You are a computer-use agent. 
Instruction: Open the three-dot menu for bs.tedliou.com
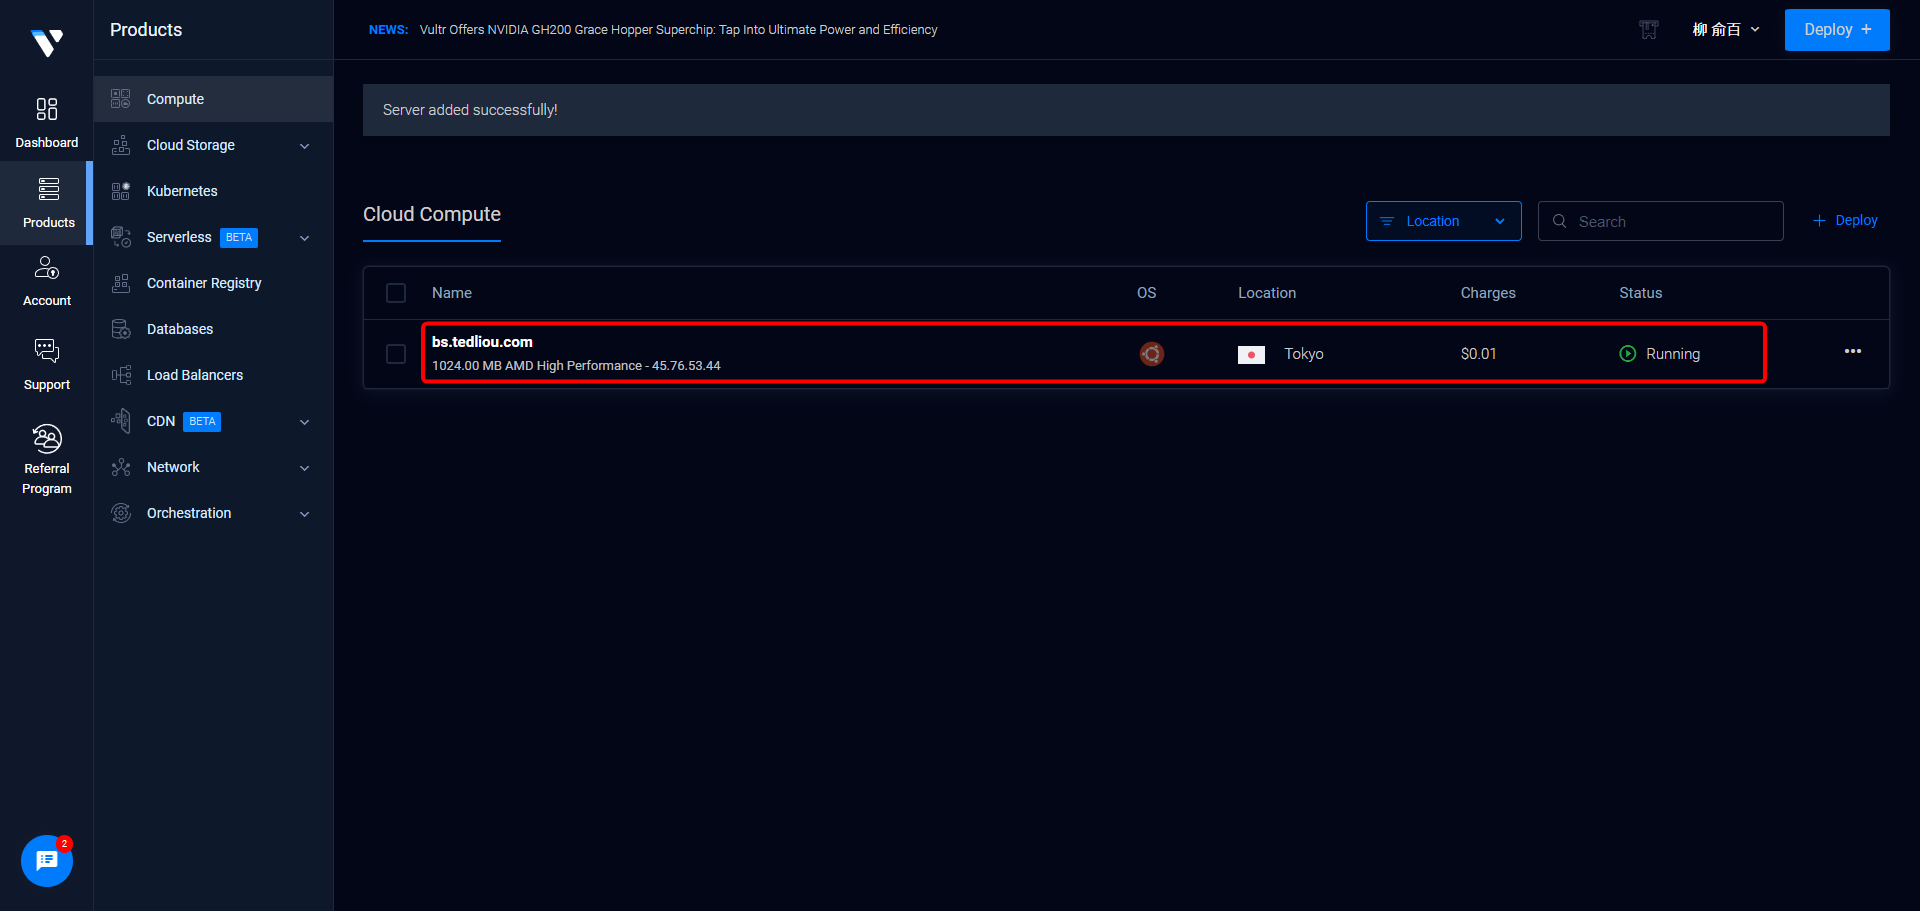[x=1852, y=352]
